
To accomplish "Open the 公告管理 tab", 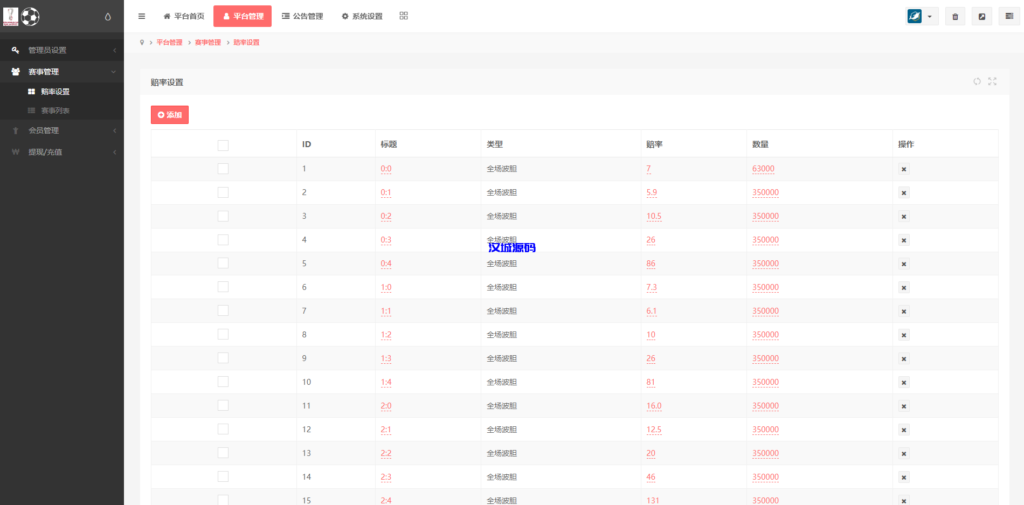I will [x=302, y=16].
